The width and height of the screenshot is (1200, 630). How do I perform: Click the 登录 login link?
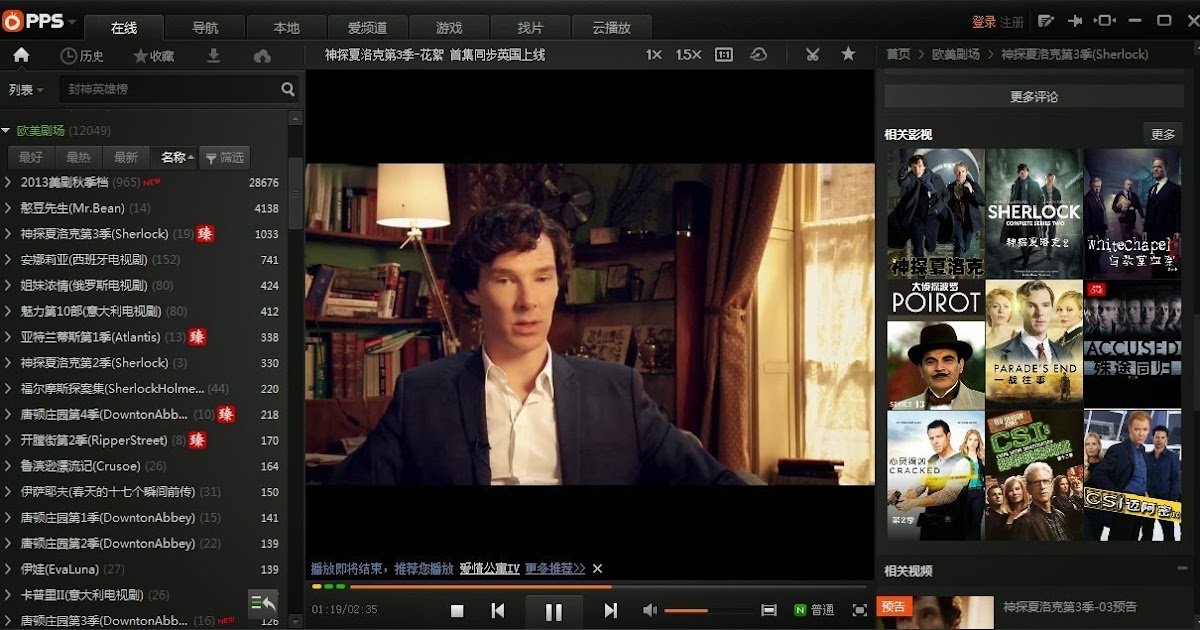tap(984, 22)
